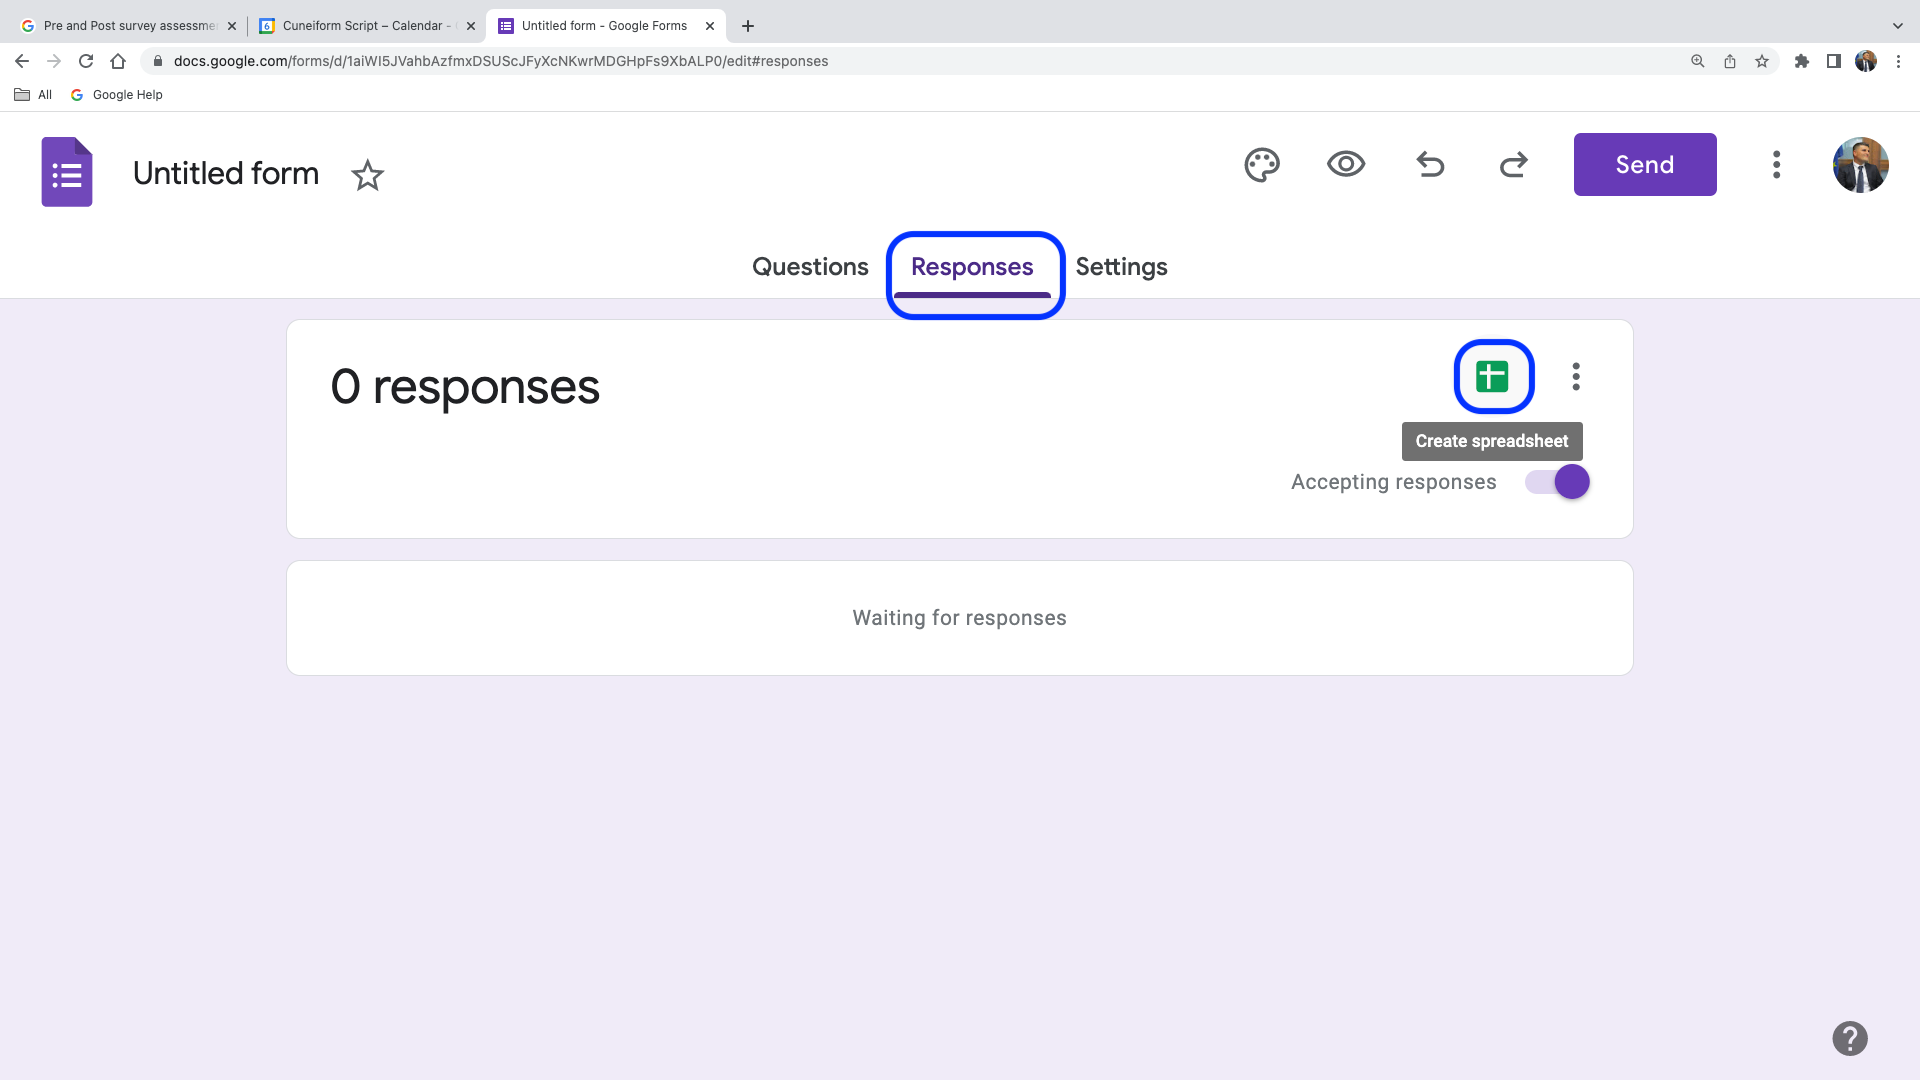Image resolution: width=1920 pixels, height=1080 pixels.
Task: Open the Google Help bookmark
Action: pos(117,95)
